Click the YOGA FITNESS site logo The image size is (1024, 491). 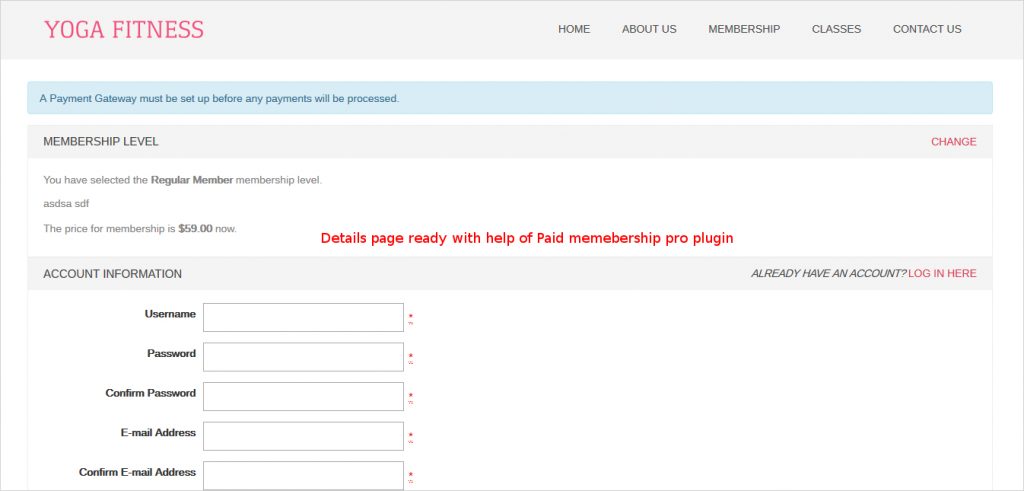(124, 30)
